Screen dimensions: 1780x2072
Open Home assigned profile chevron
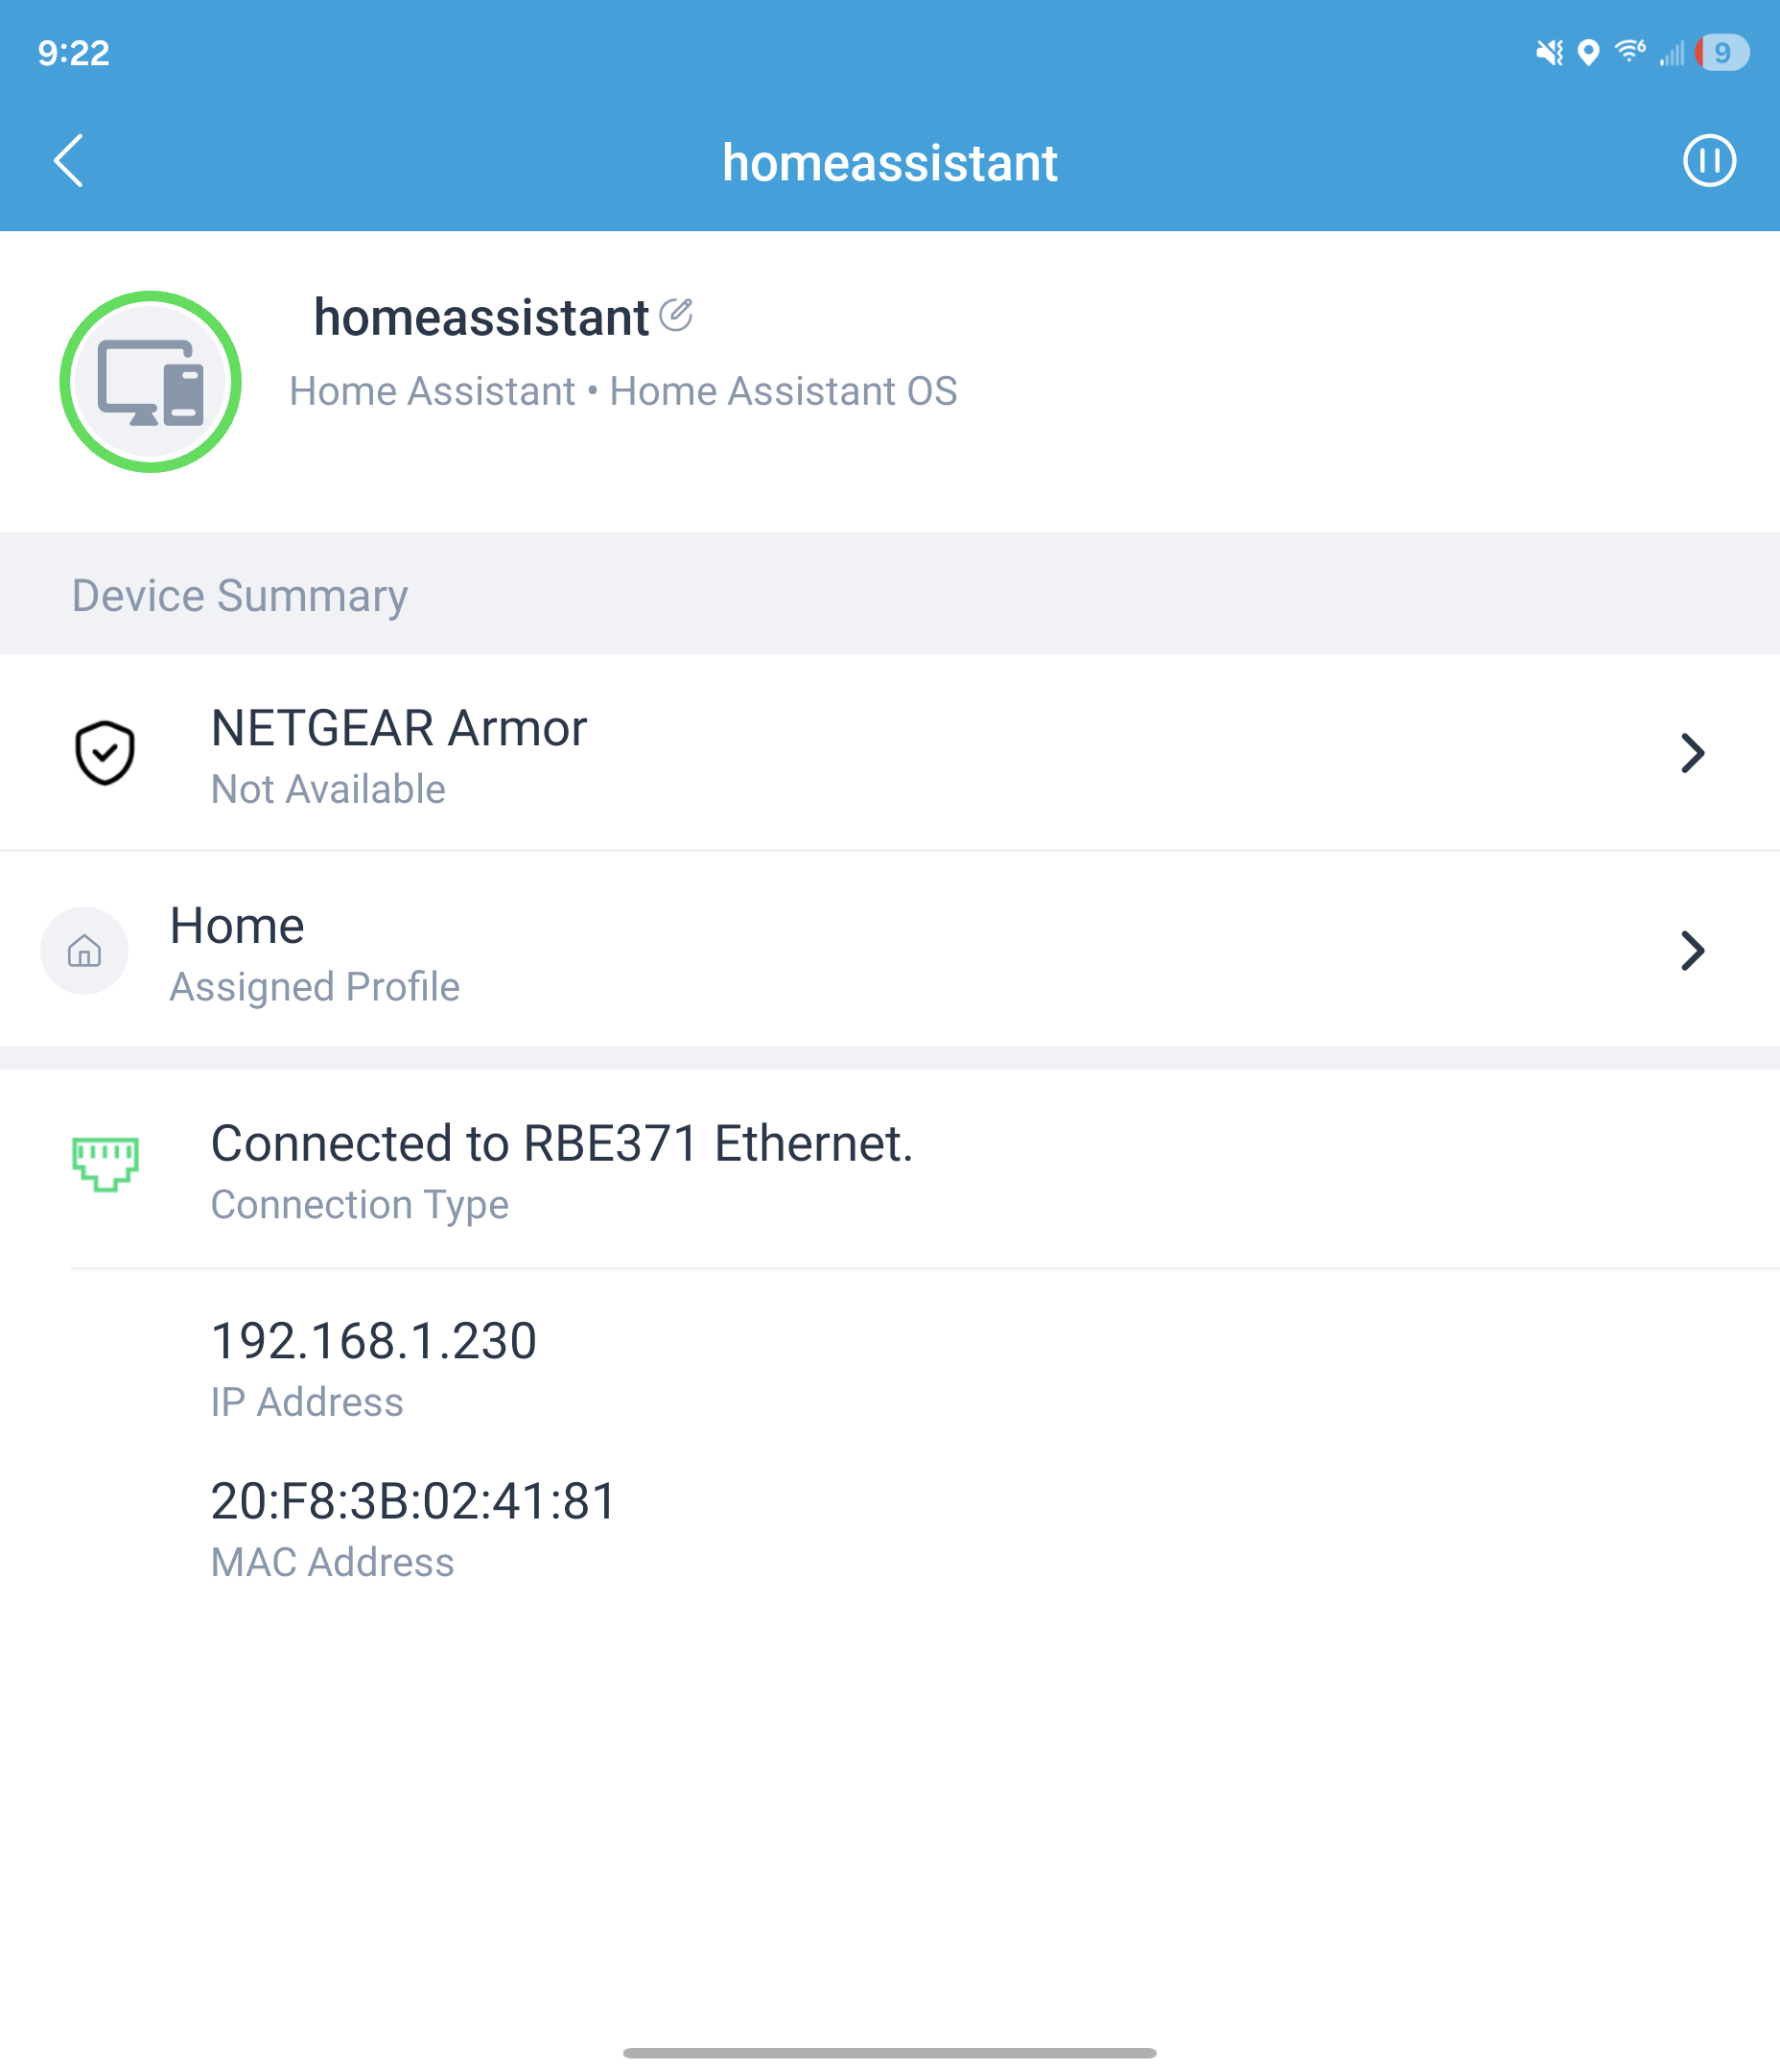click(x=1691, y=951)
